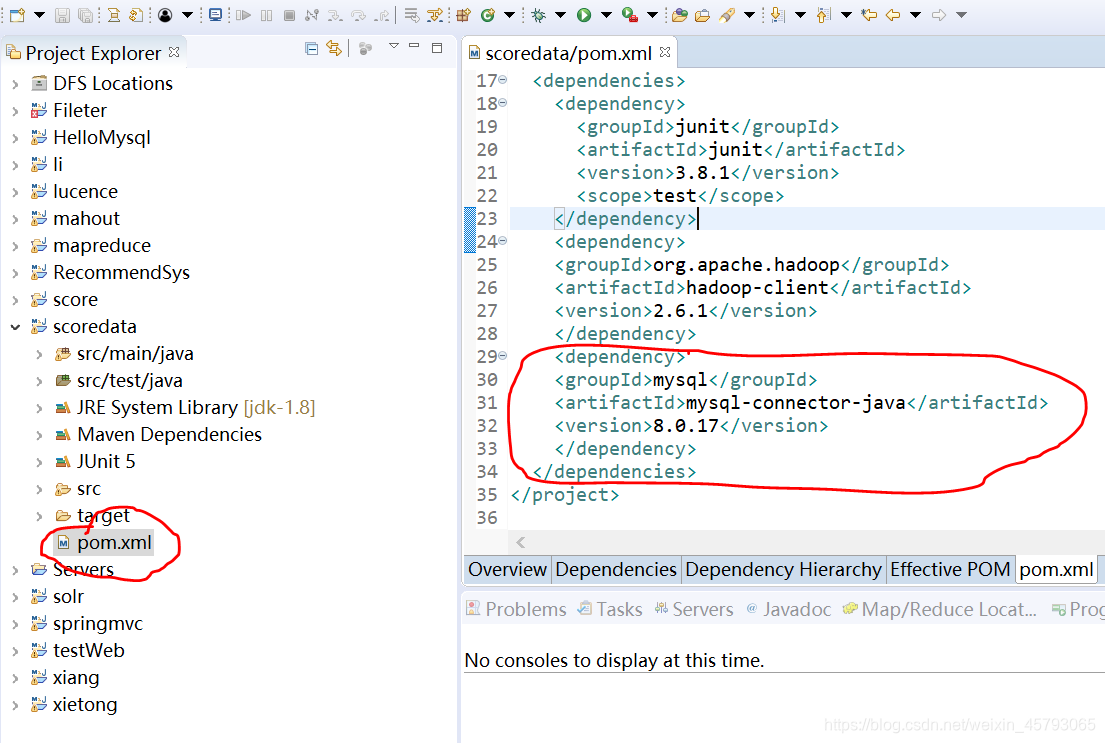
Task: Open the Project Explorer View Menu triangle
Action: [394, 47]
